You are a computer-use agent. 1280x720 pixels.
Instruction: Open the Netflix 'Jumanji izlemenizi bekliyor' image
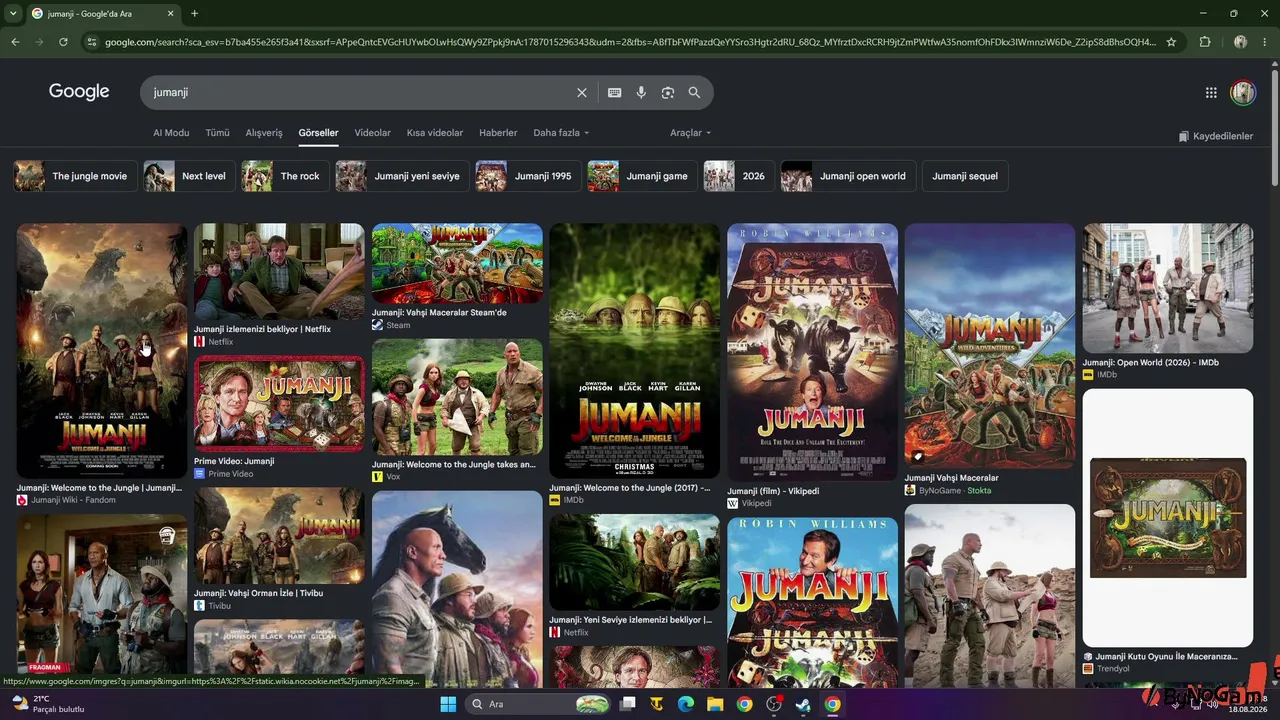(x=279, y=271)
